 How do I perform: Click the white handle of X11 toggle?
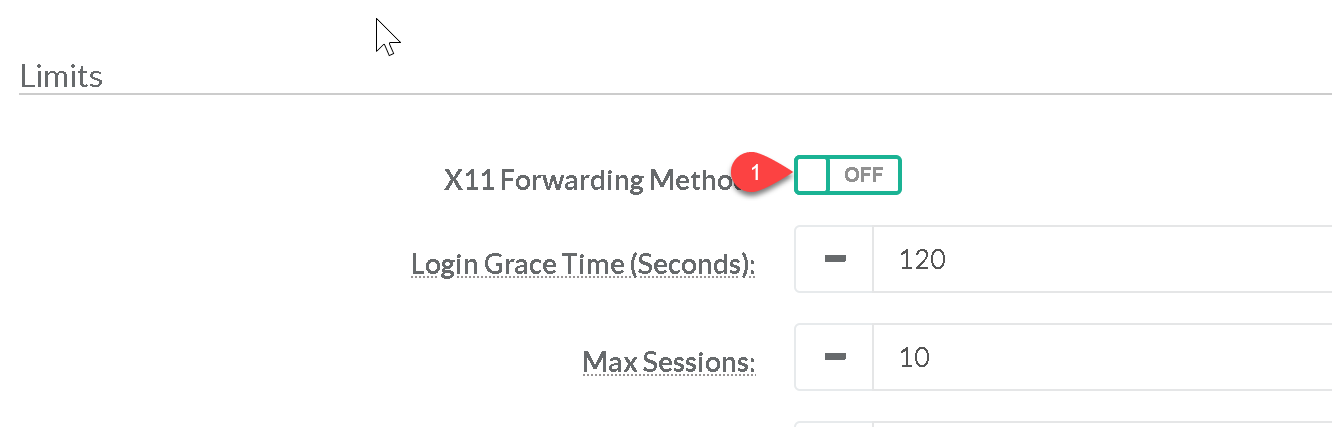point(812,175)
